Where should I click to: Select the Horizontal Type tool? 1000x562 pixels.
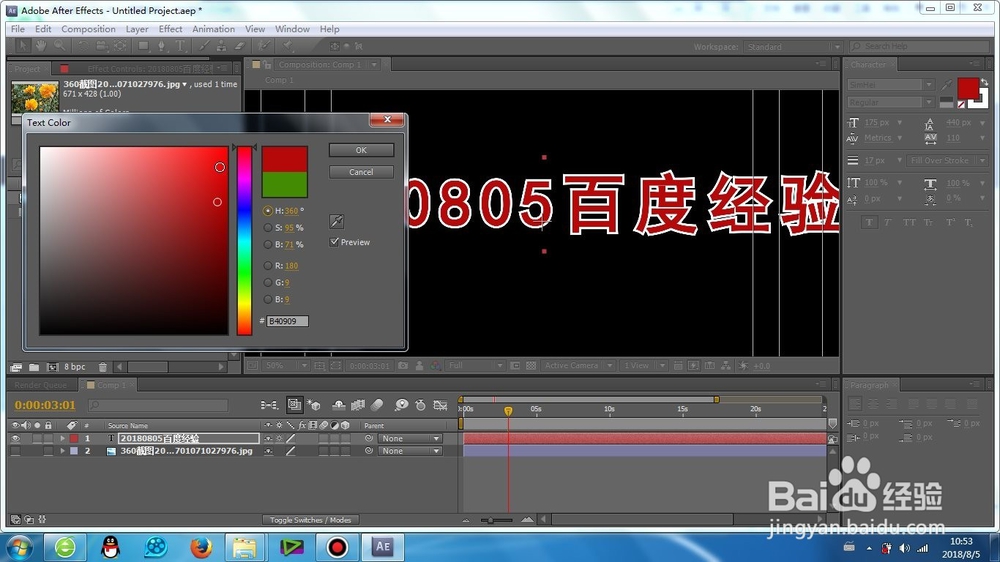click(x=180, y=46)
